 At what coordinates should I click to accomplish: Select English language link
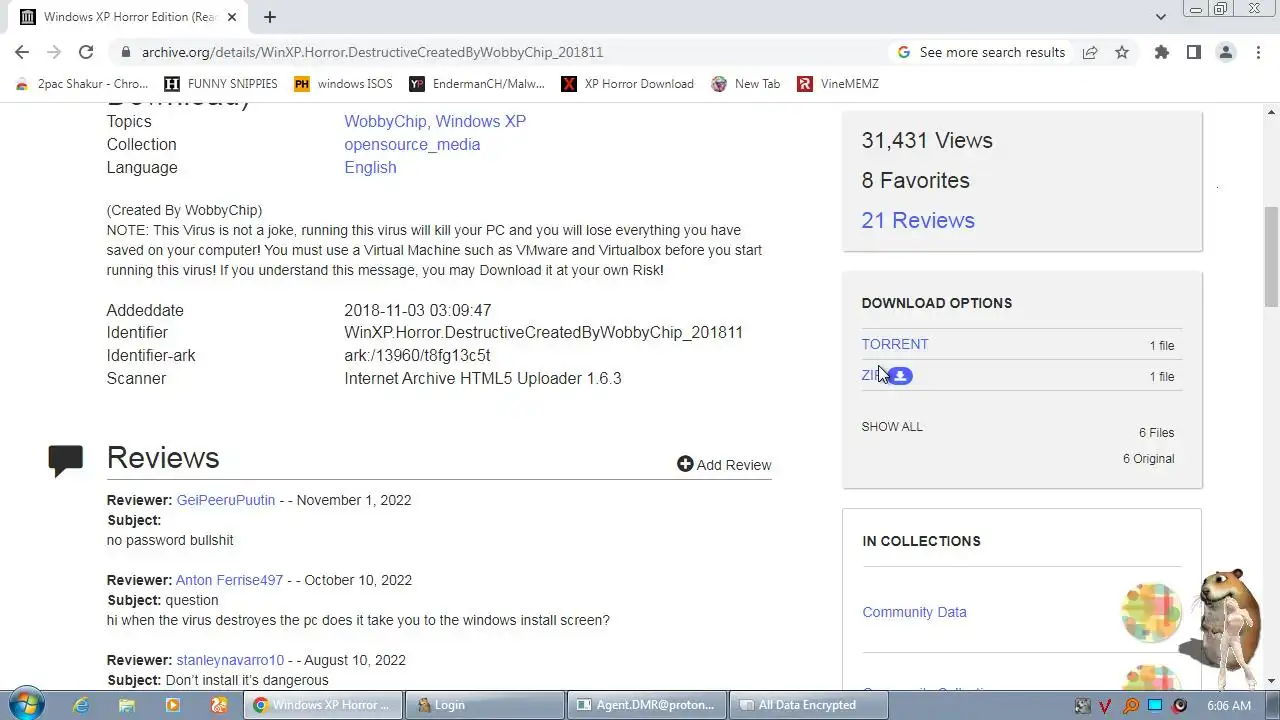click(x=370, y=167)
